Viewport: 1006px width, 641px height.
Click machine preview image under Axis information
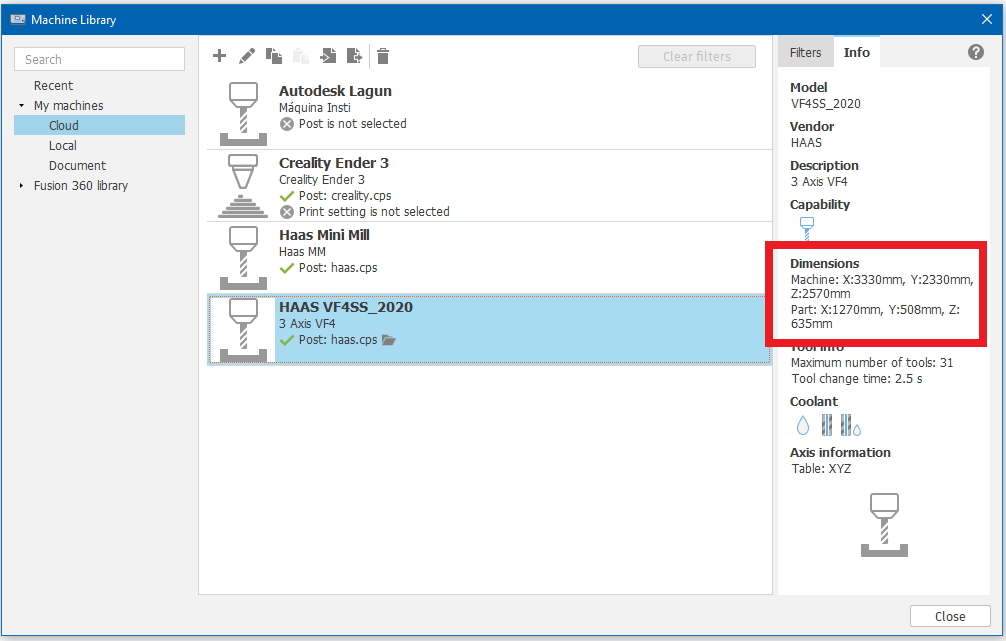(884, 524)
